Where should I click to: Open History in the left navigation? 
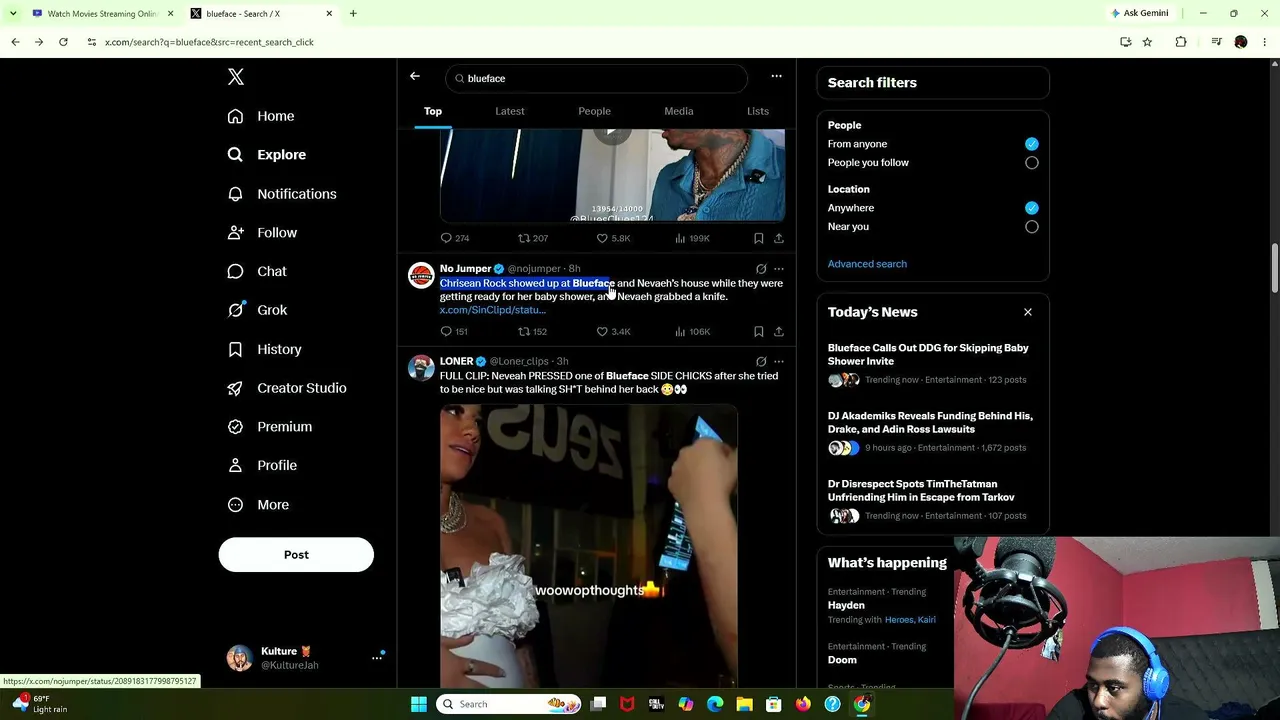pos(264,349)
